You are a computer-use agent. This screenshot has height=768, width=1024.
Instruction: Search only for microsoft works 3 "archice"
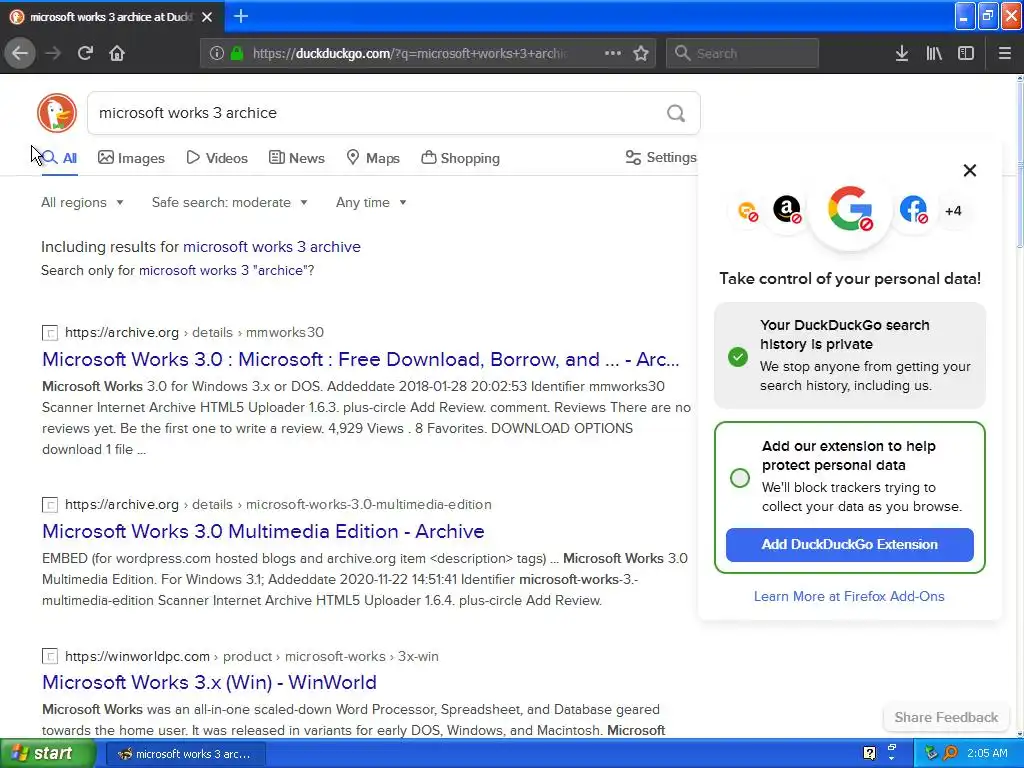pyautogui.click(x=221, y=270)
